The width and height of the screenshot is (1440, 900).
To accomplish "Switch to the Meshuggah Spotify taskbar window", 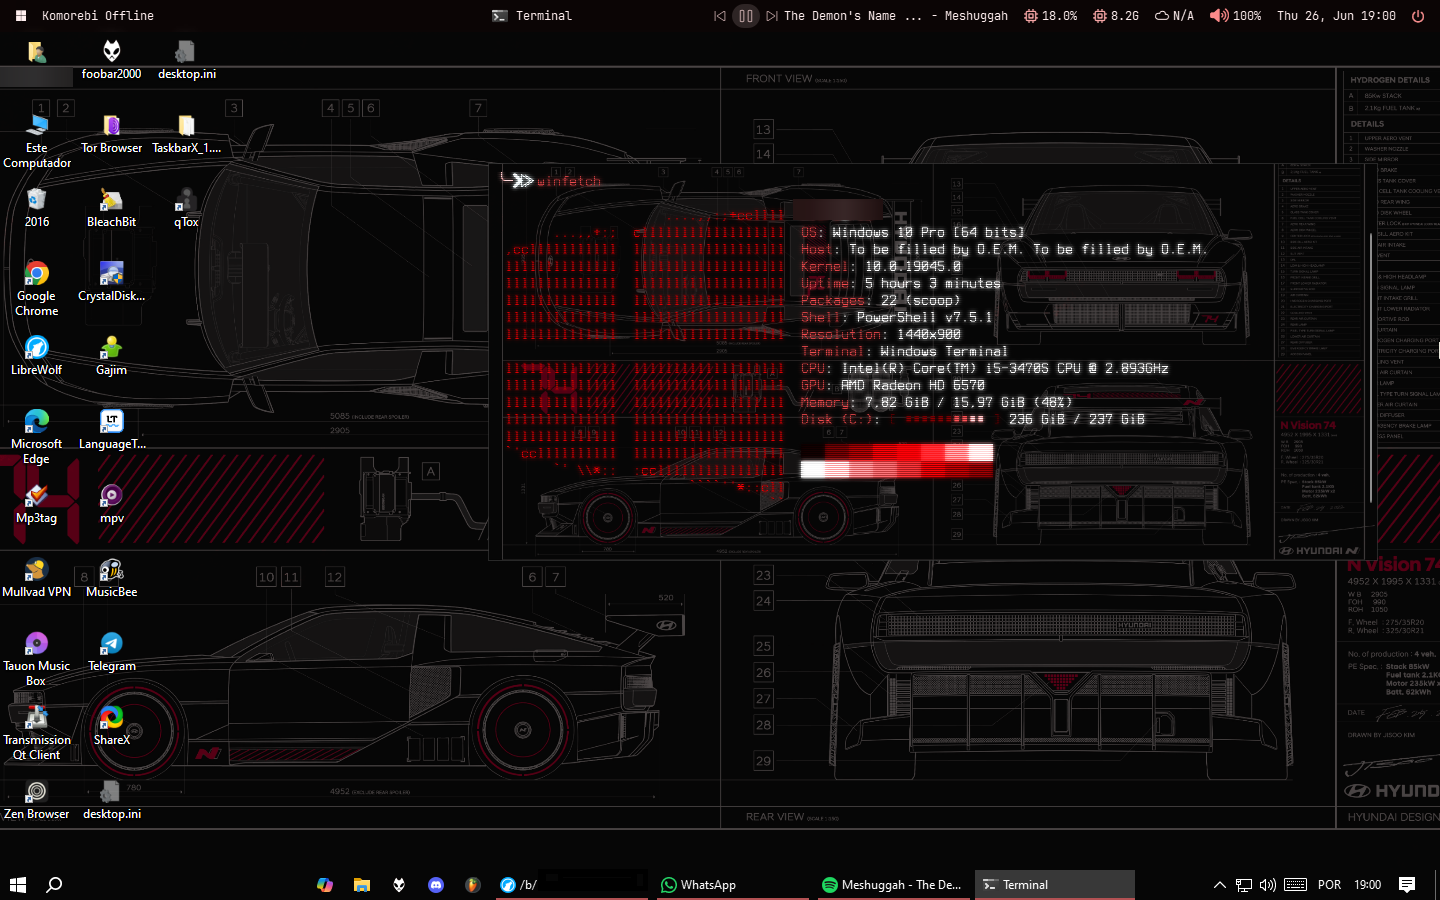I will point(894,884).
